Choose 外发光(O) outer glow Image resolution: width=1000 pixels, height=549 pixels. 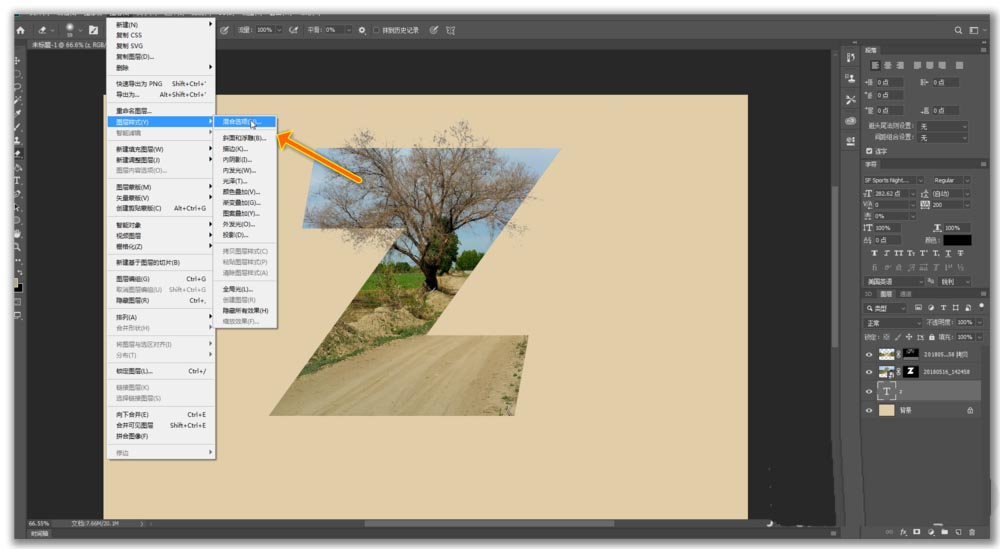pos(246,224)
